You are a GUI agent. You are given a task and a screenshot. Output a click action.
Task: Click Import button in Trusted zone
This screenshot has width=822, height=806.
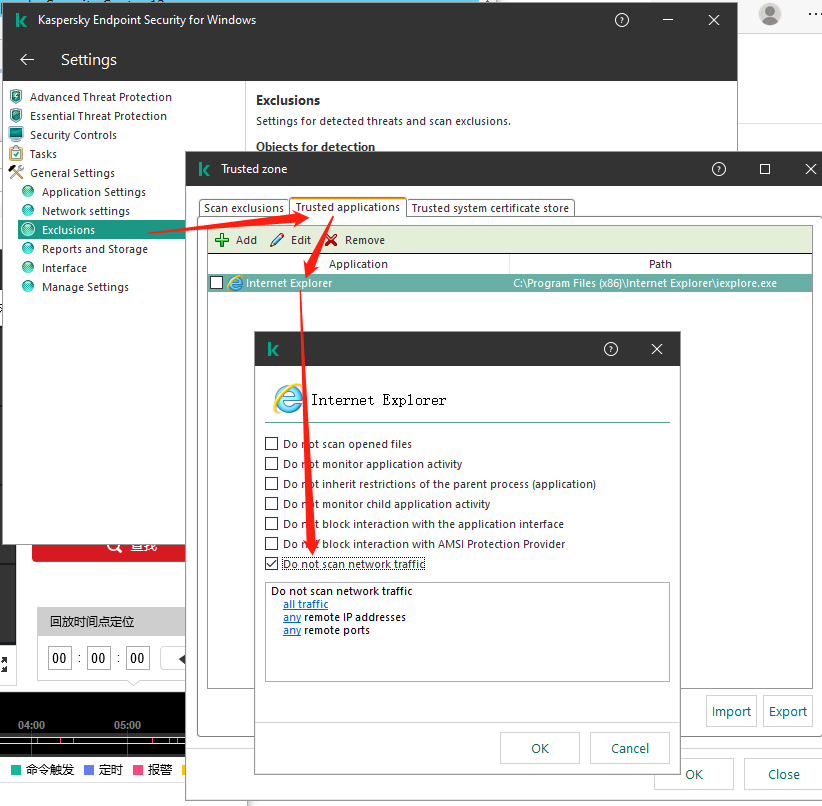(731, 711)
